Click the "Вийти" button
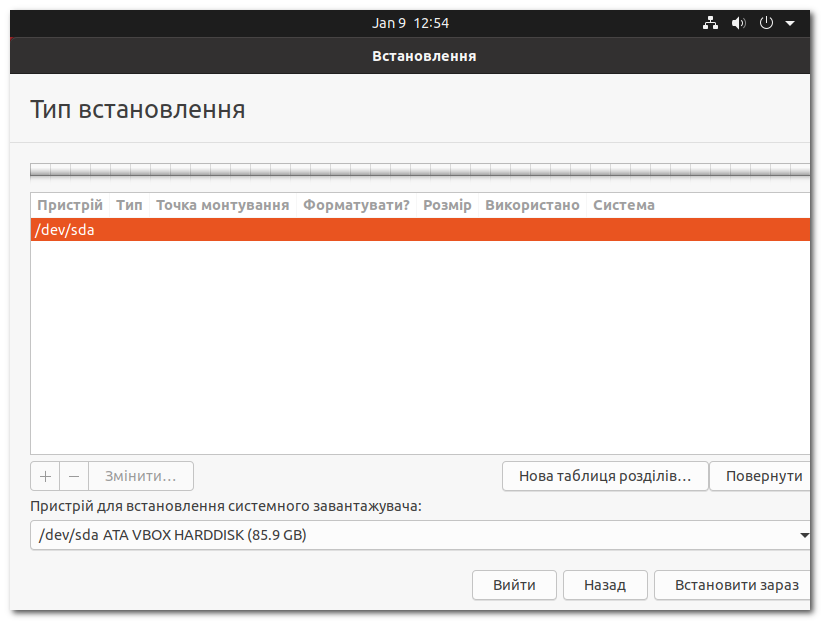Viewport: 821px width, 621px height. coord(514,585)
